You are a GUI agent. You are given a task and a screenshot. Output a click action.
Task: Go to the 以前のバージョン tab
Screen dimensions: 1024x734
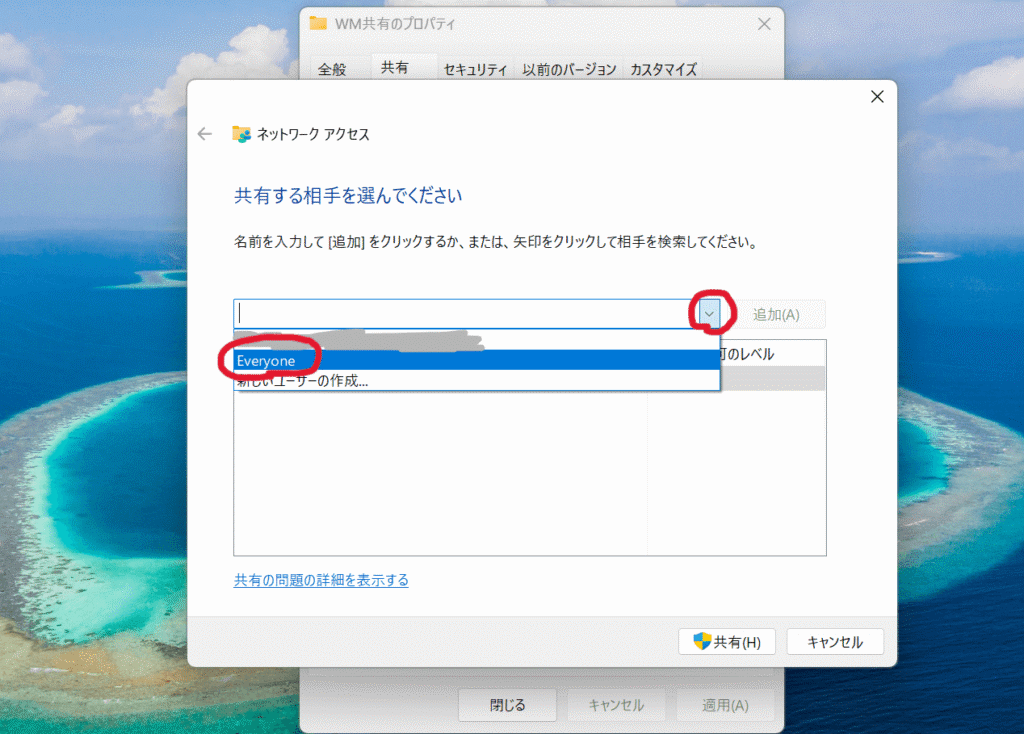[569, 70]
